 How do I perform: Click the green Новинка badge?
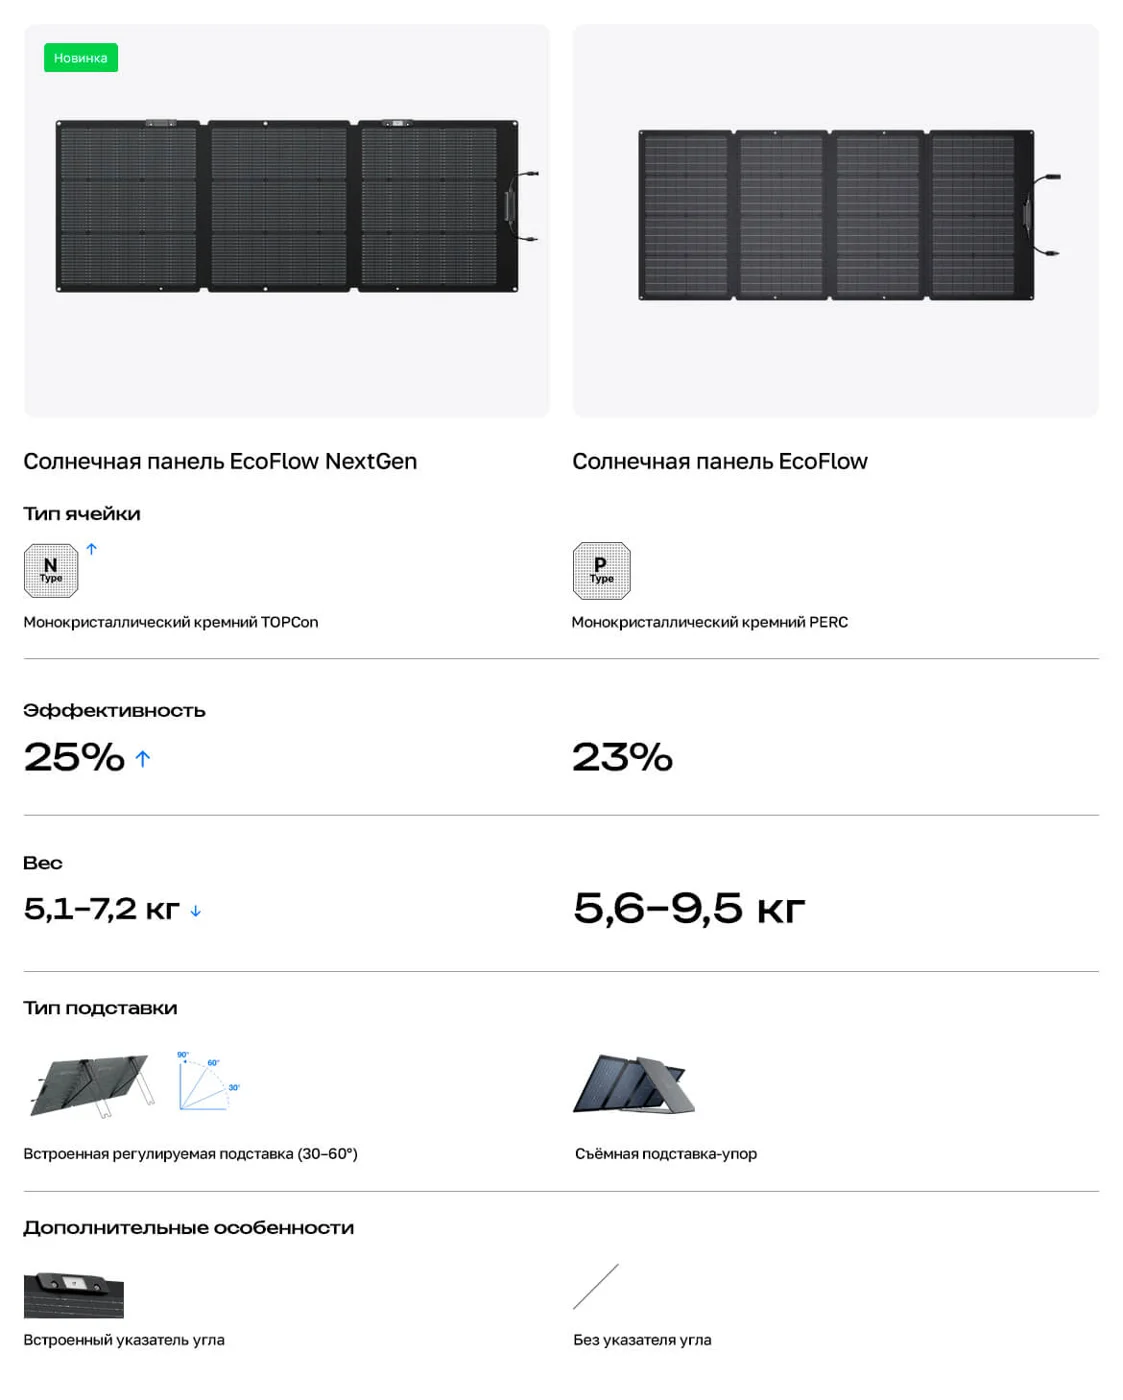[x=80, y=58]
